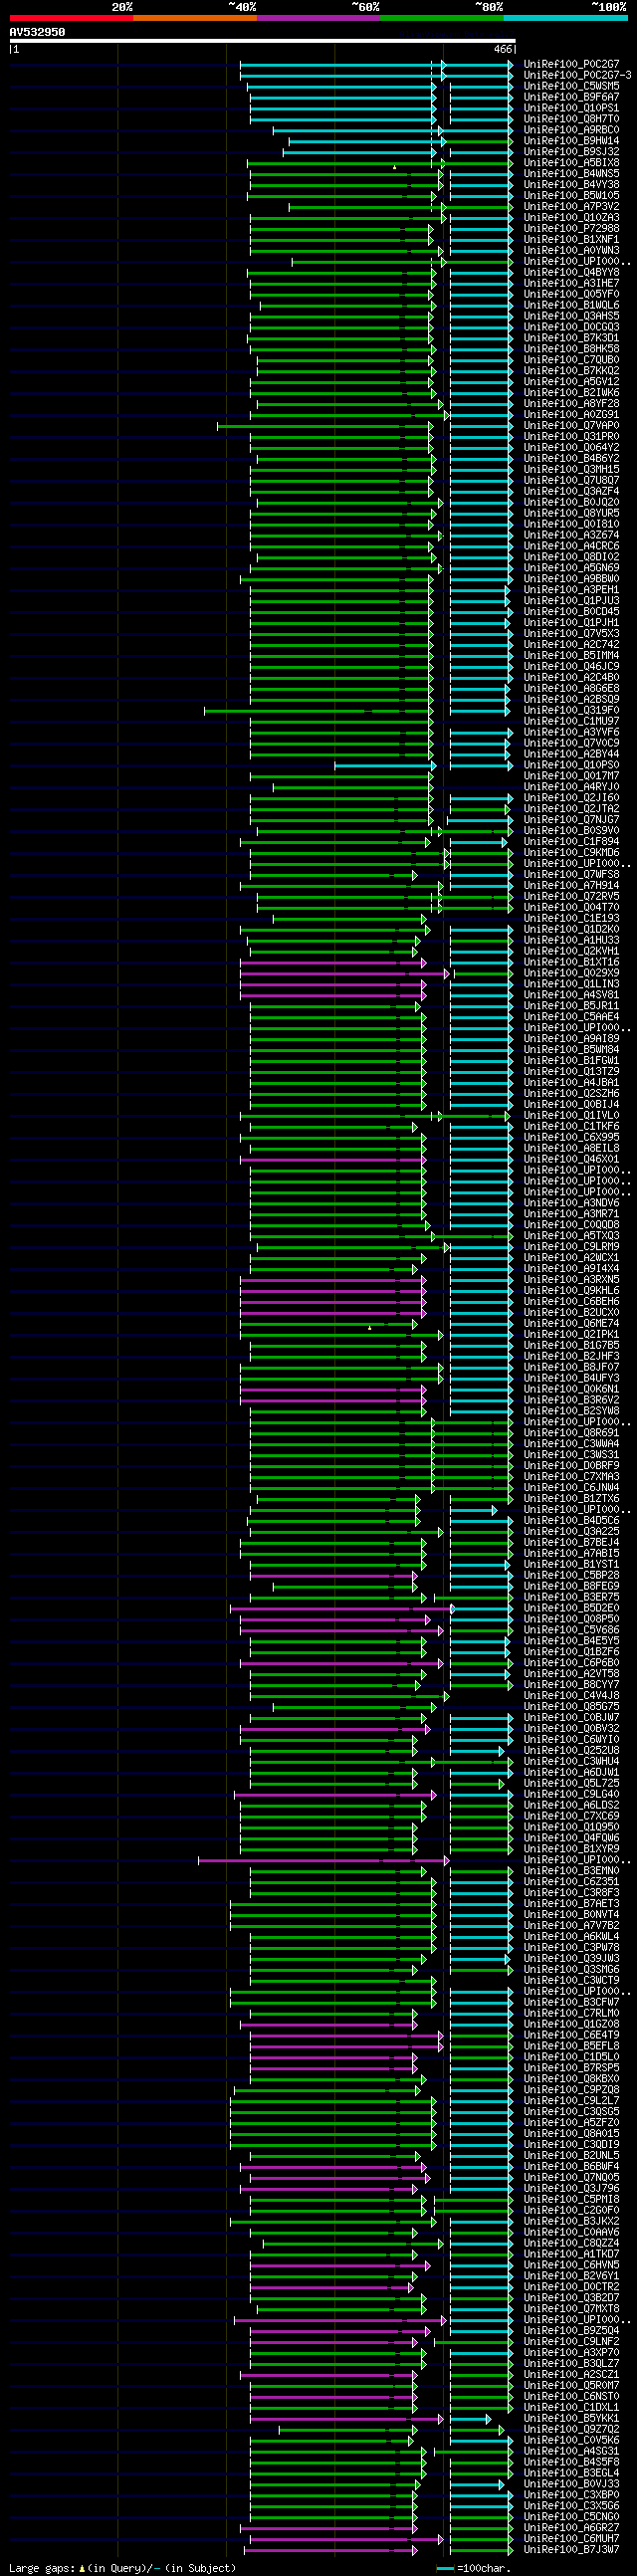The height and width of the screenshot is (2576, 637).
Task: Select the UniRef100_Q1LIN3 label
Action: tap(571, 984)
